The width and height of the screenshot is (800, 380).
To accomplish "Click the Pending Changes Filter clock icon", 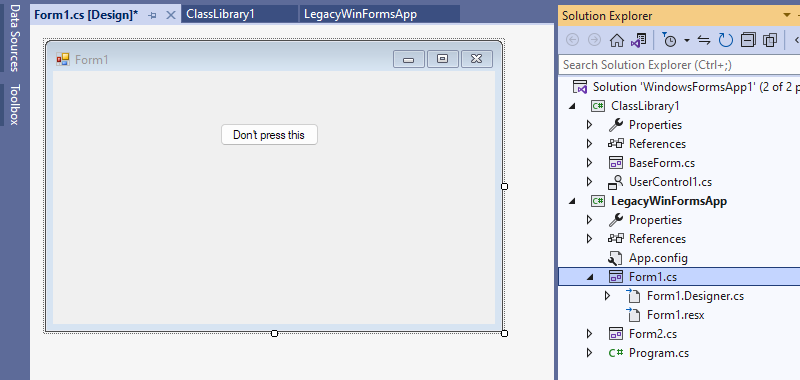I will click(x=669, y=40).
